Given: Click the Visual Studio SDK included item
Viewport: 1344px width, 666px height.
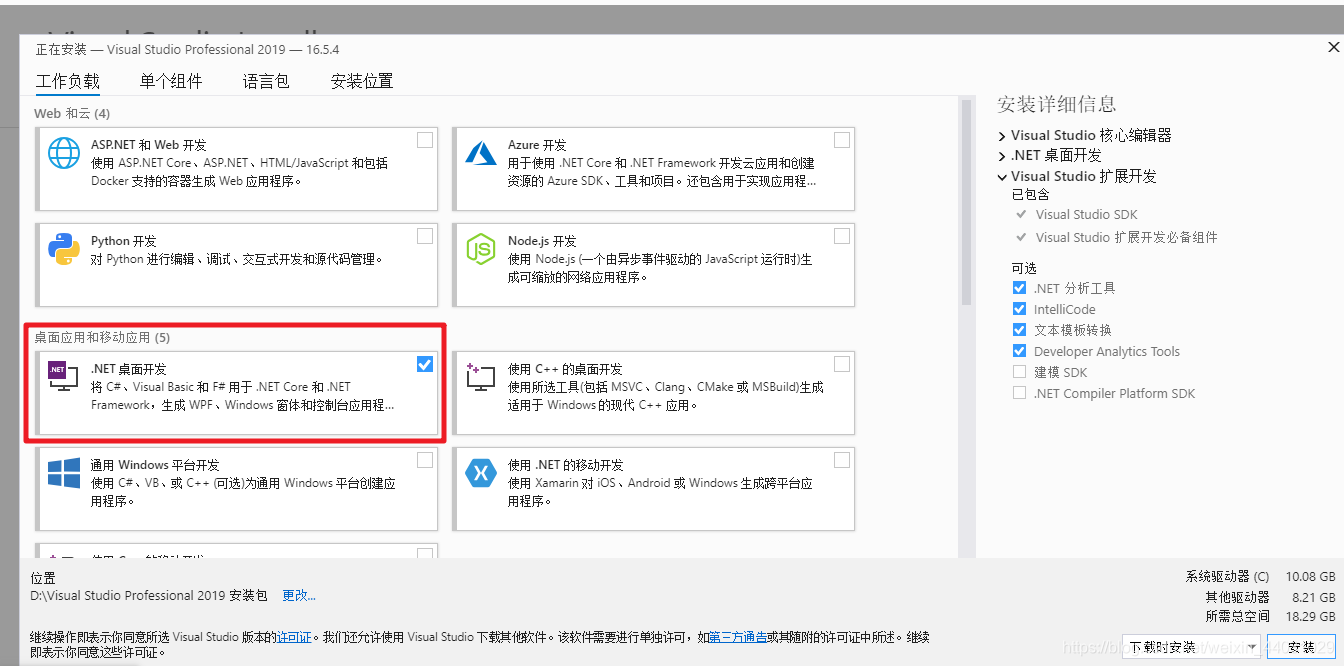Looking at the screenshot, I should [1086, 215].
